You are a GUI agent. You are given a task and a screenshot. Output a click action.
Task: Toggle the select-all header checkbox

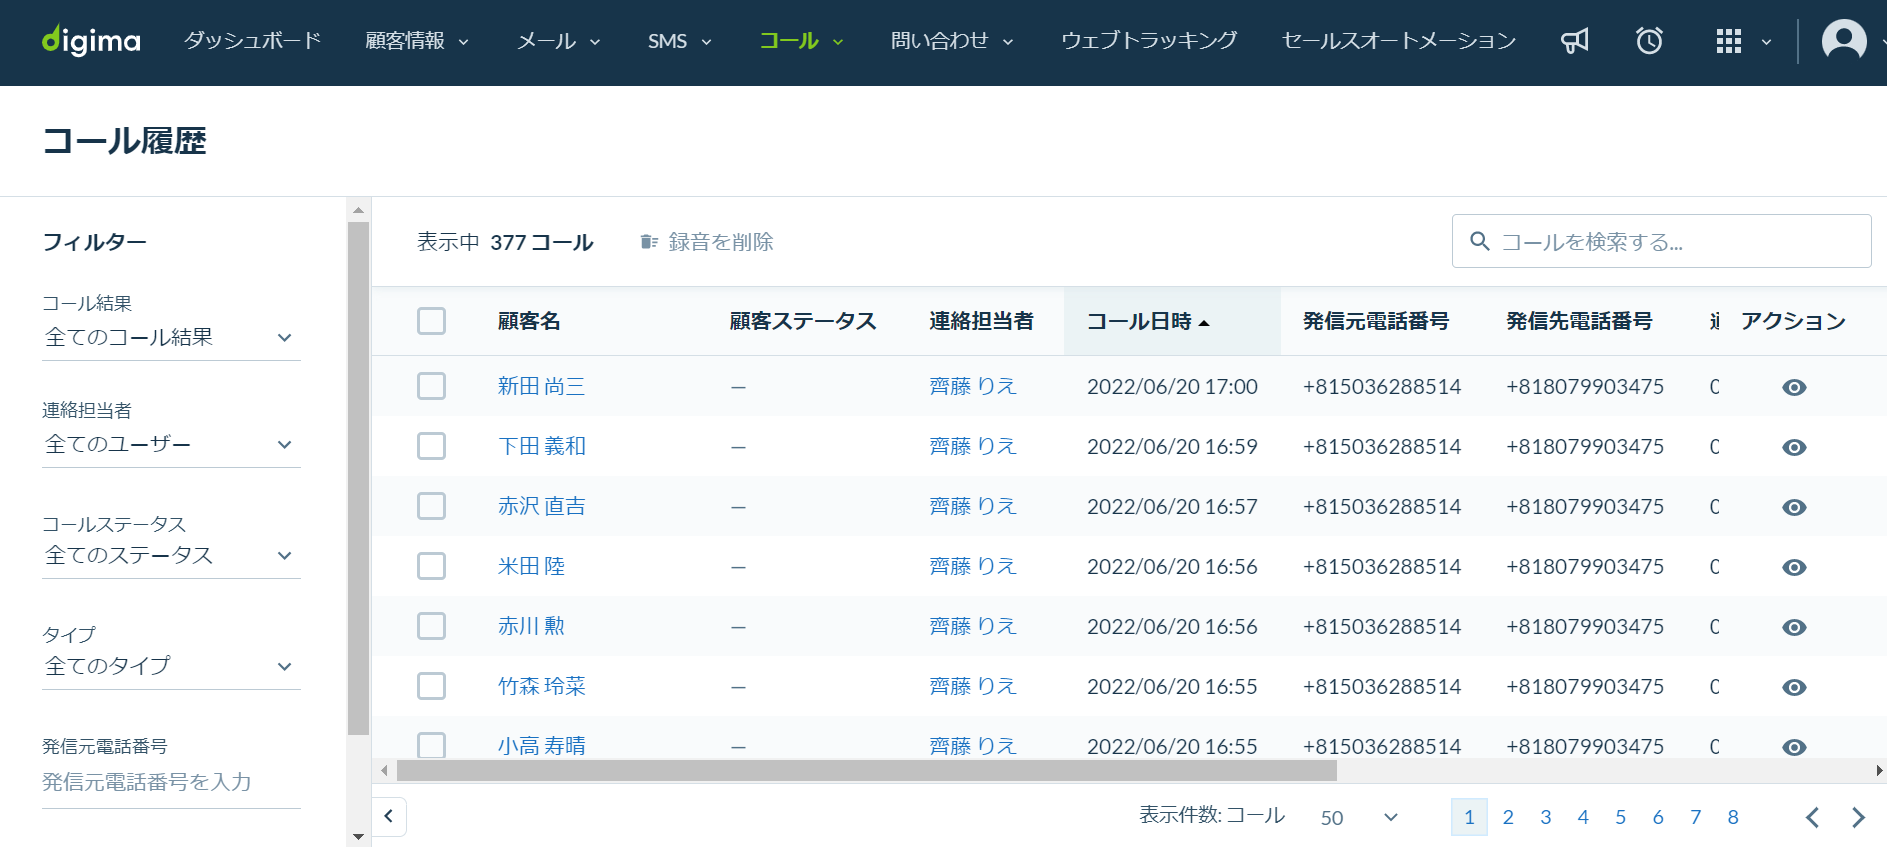tap(431, 321)
